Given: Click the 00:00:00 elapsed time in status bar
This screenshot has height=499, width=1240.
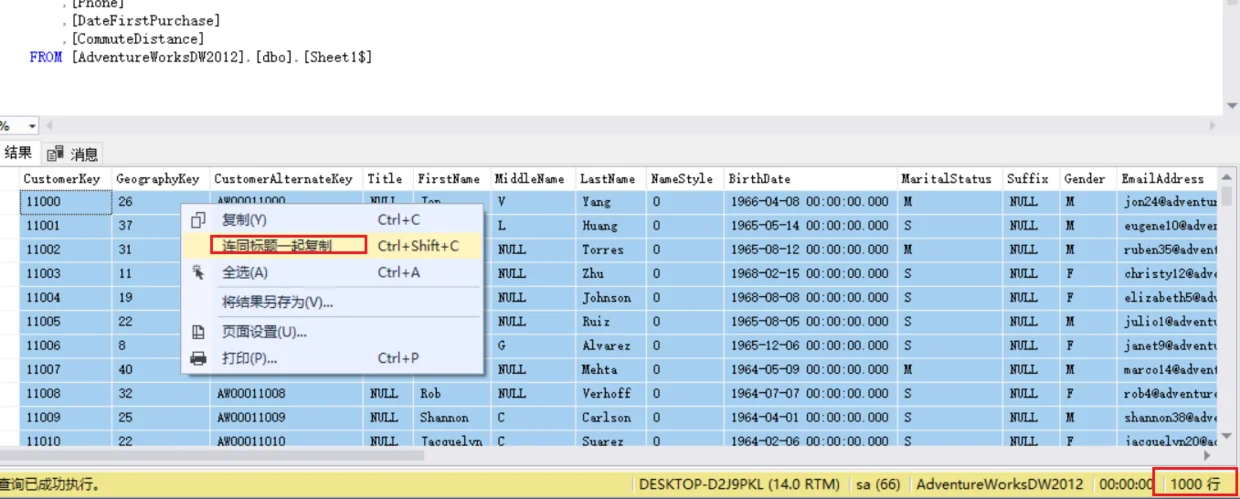Looking at the screenshot, I should coord(1126,484).
